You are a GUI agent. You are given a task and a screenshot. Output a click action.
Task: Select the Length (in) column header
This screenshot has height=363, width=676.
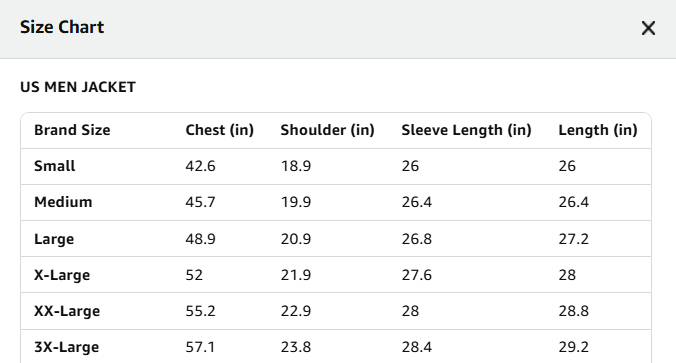pos(598,130)
